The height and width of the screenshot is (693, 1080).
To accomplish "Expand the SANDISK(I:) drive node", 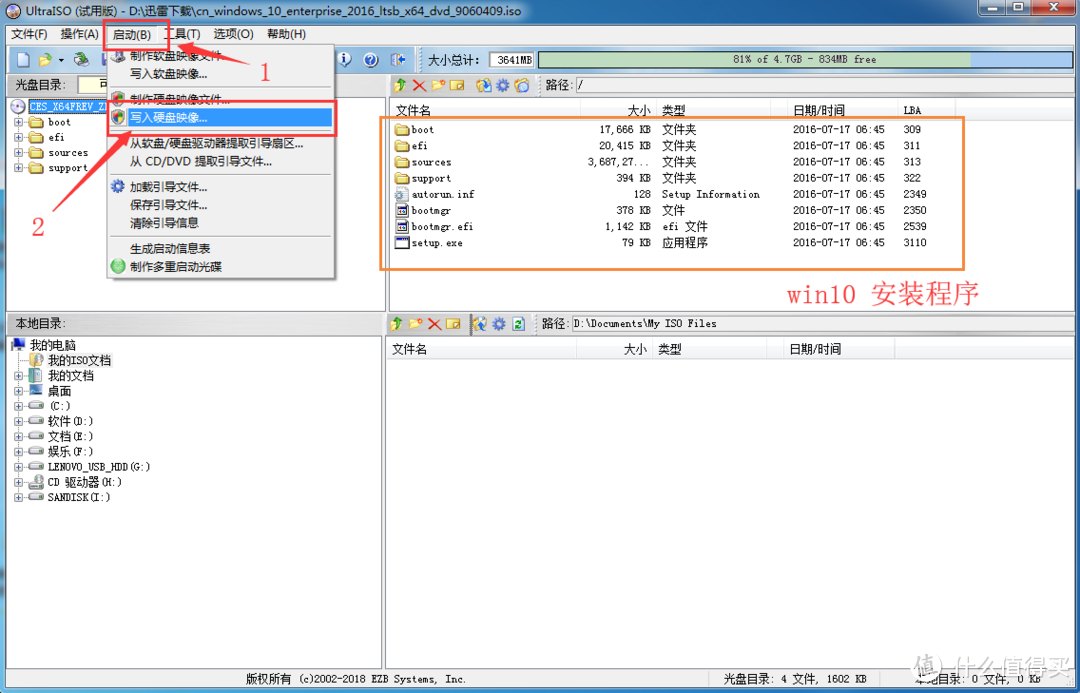I will (19, 497).
